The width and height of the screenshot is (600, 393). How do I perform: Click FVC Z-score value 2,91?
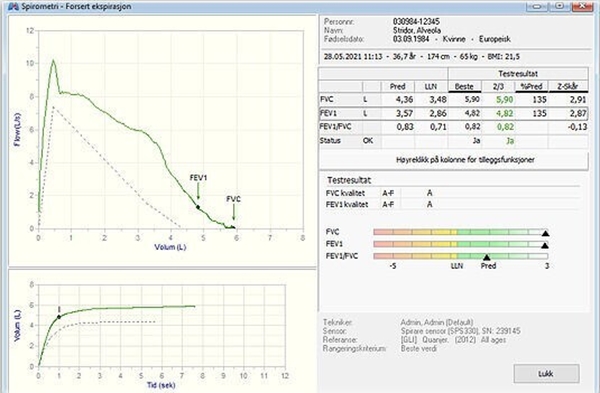click(577, 99)
